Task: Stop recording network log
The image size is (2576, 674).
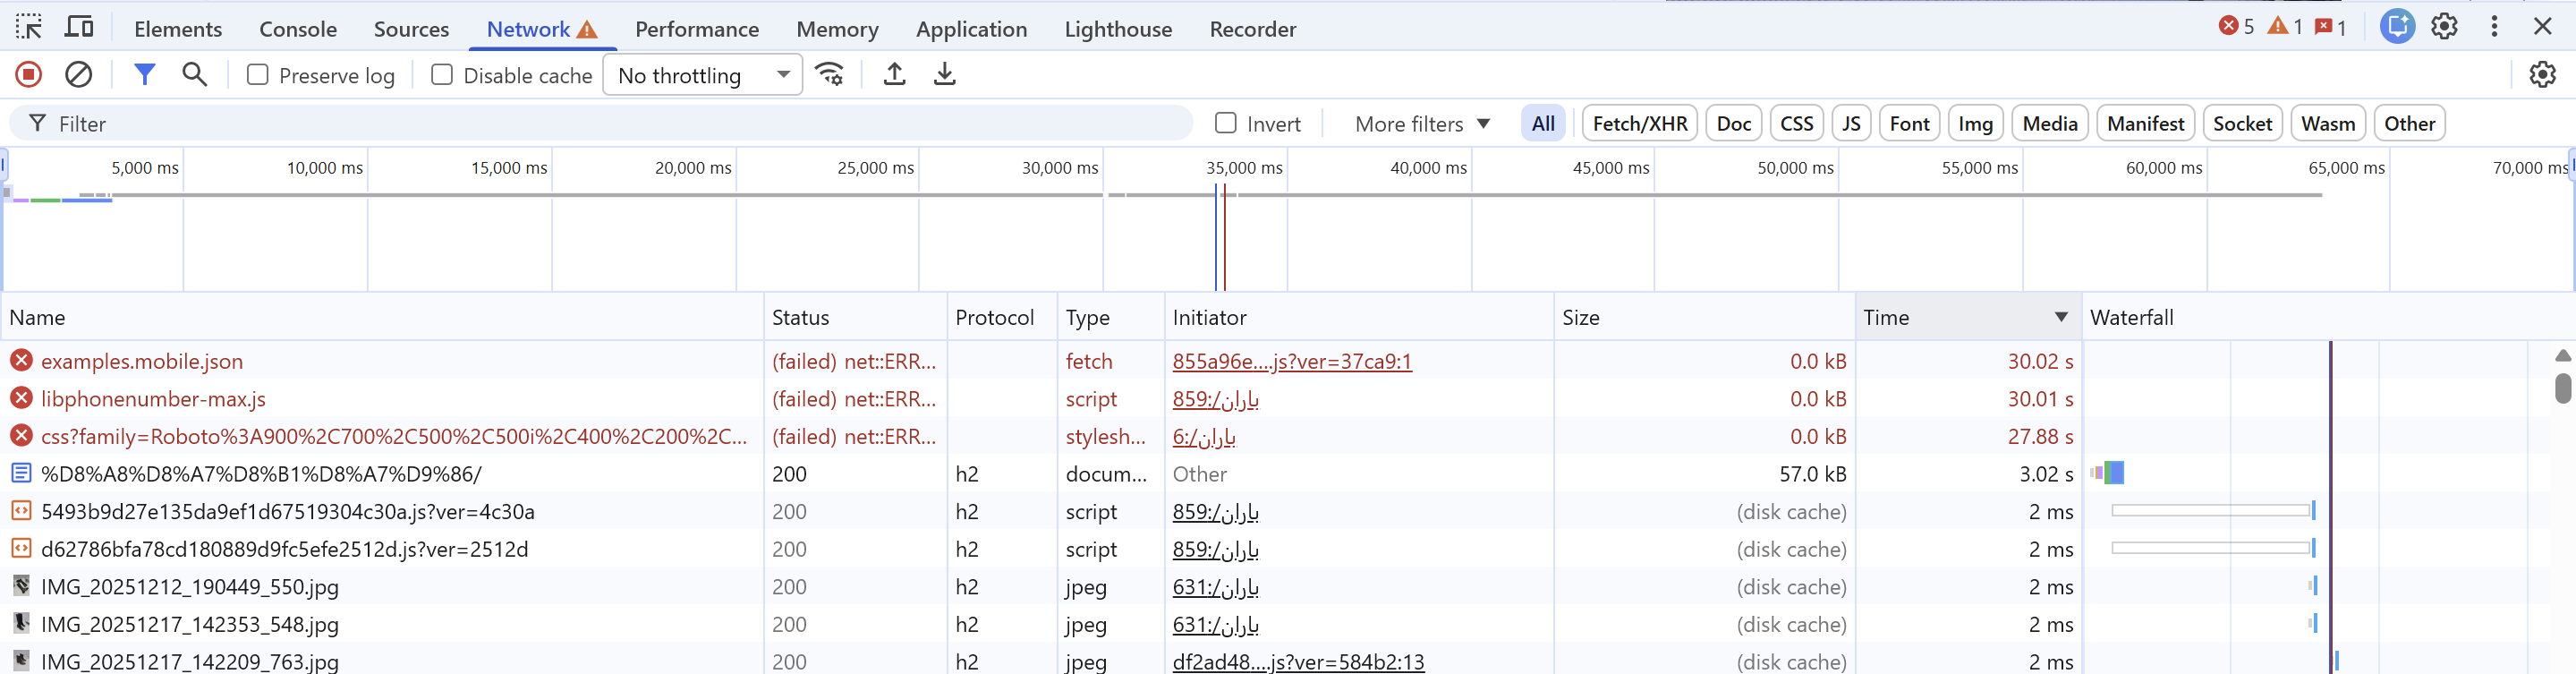Action: coord(29,75)
